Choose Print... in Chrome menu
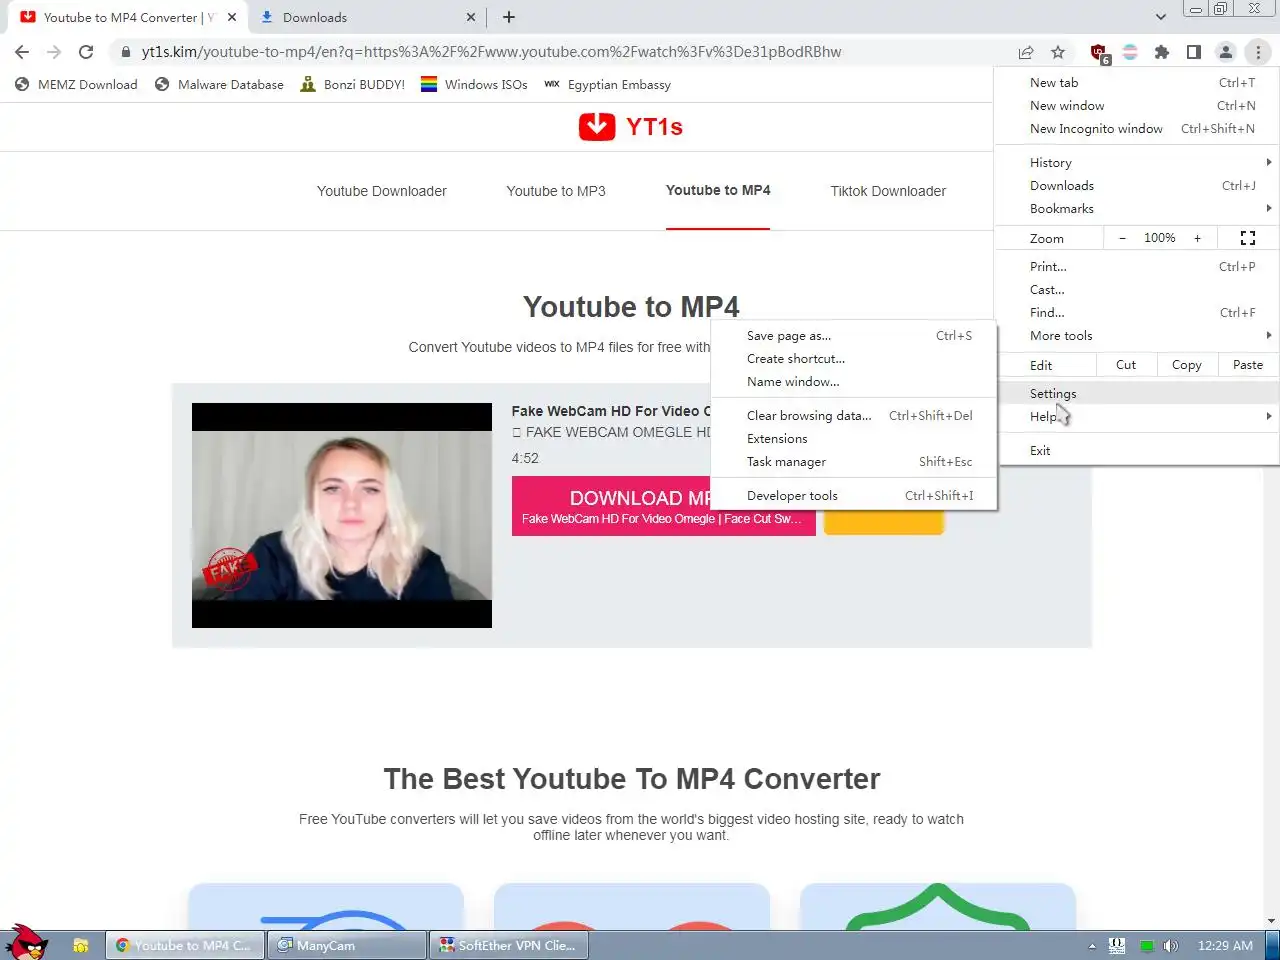1280x960 pixels. pos(1137,267)
